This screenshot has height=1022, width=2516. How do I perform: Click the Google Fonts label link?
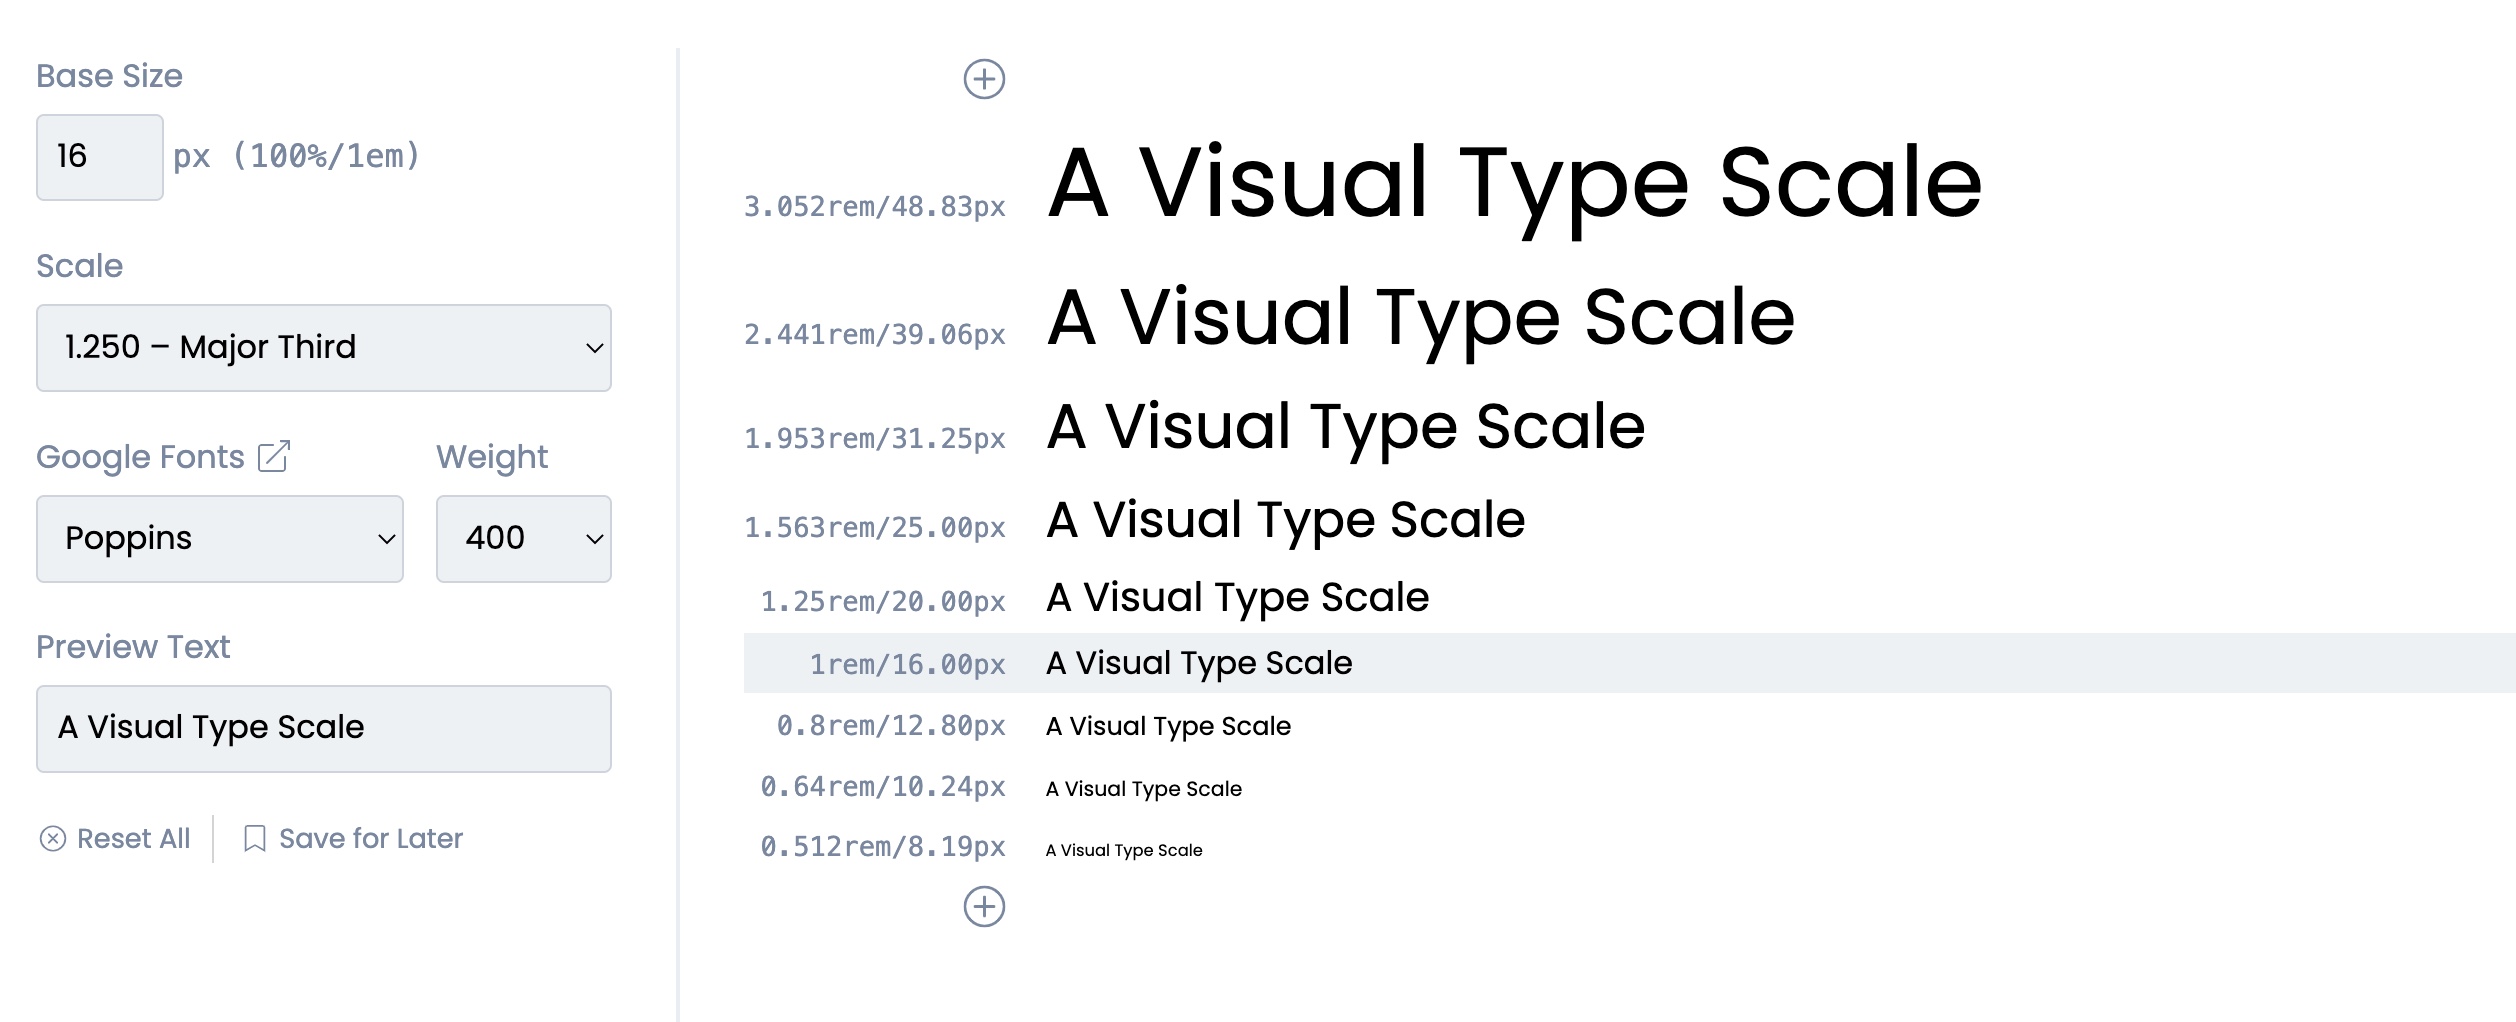(x=141, y=457)
